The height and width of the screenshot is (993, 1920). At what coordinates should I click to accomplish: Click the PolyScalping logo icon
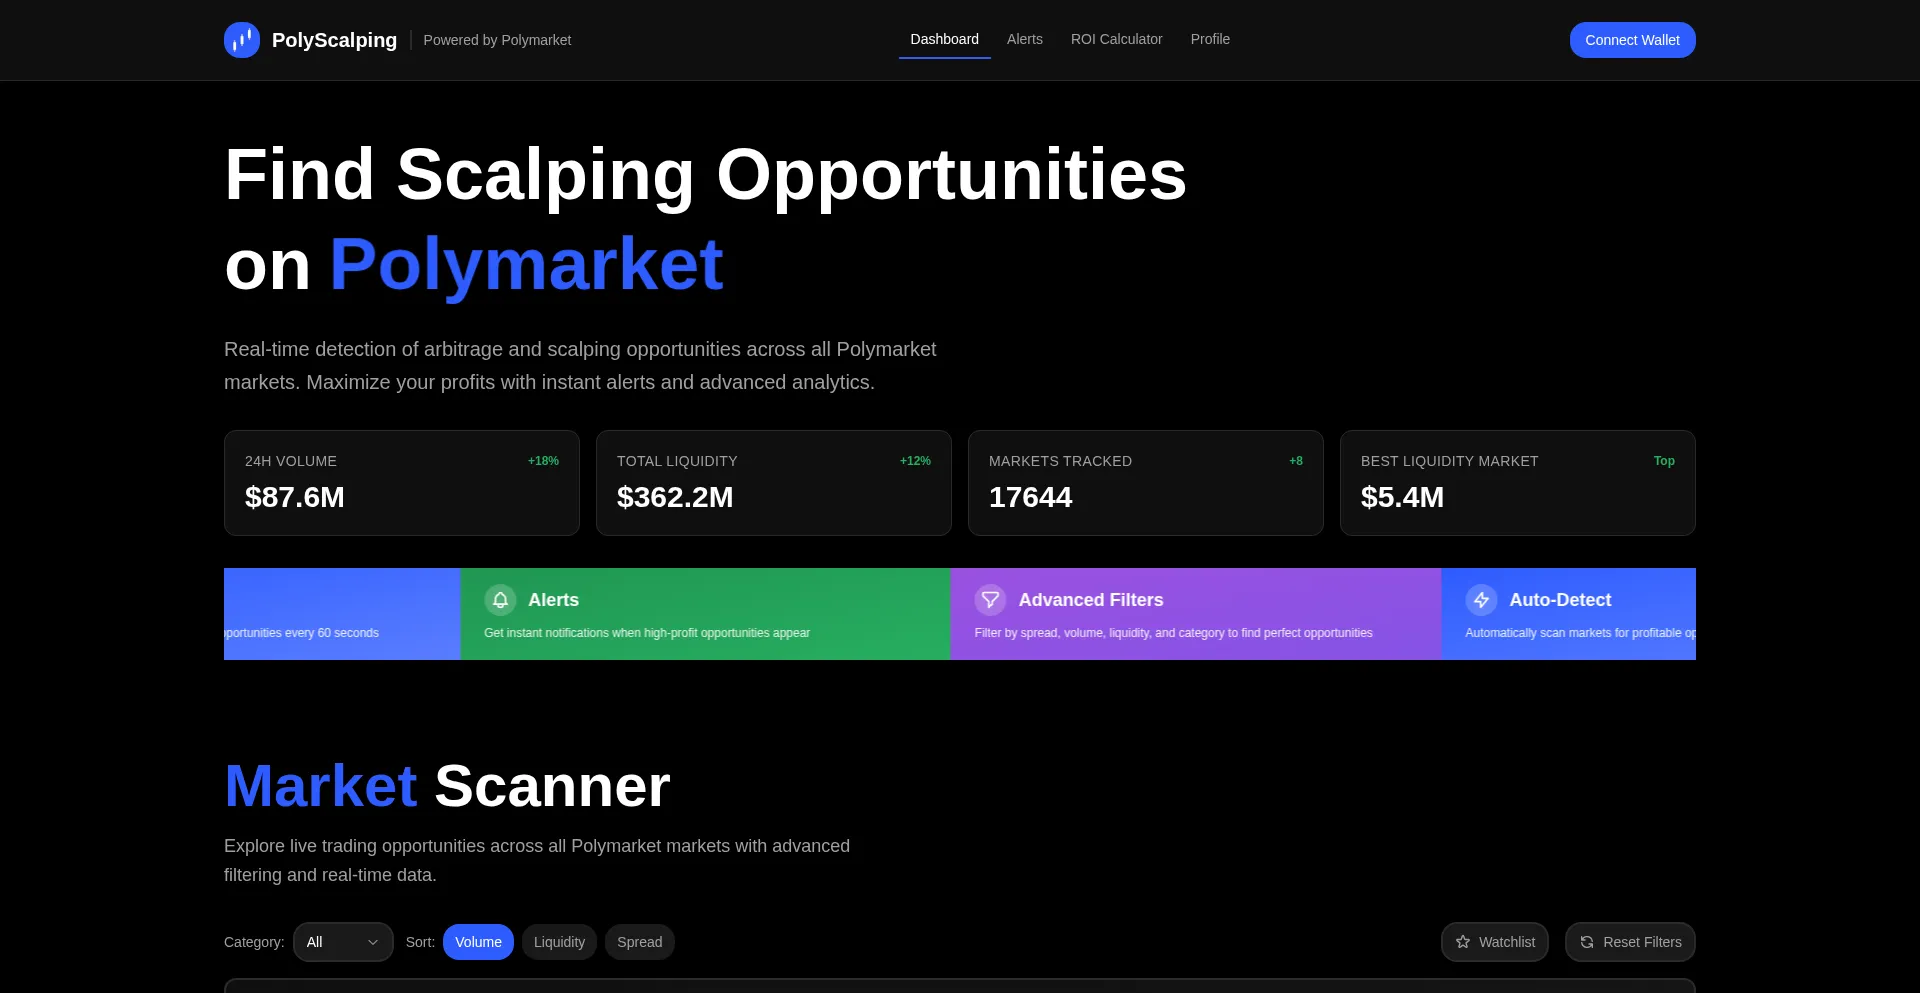pyautogui.click(x=242, y=40)
